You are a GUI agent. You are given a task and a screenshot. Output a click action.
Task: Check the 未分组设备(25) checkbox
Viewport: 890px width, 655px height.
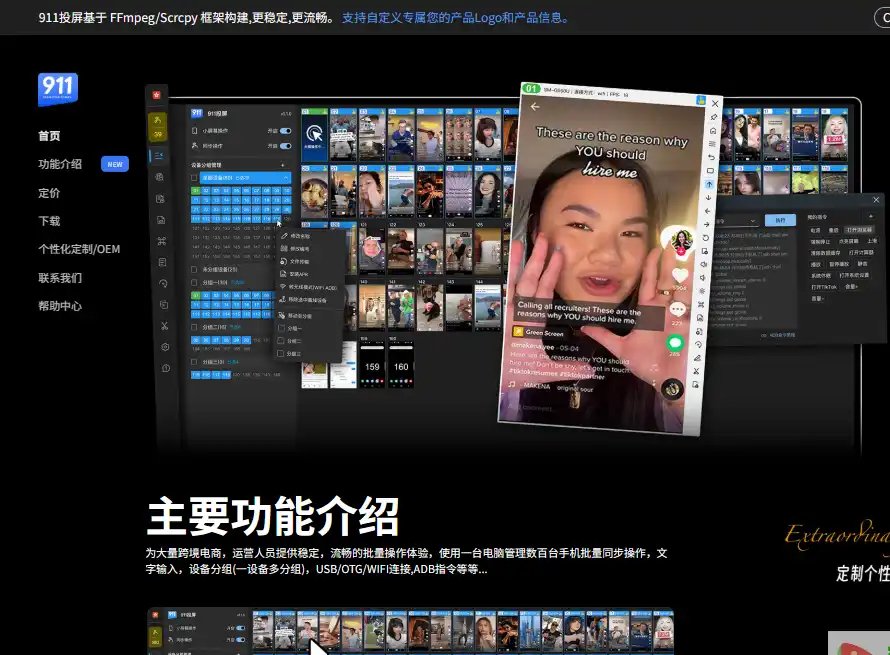(x=194, y=270)
